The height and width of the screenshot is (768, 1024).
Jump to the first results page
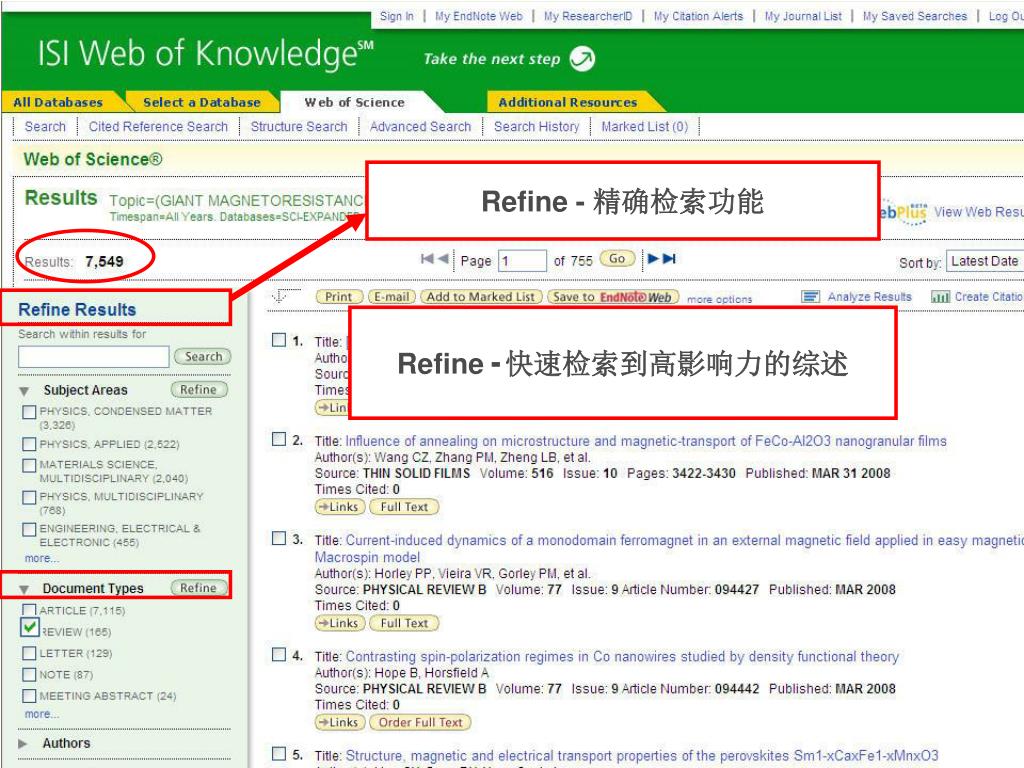pos(427,259)
